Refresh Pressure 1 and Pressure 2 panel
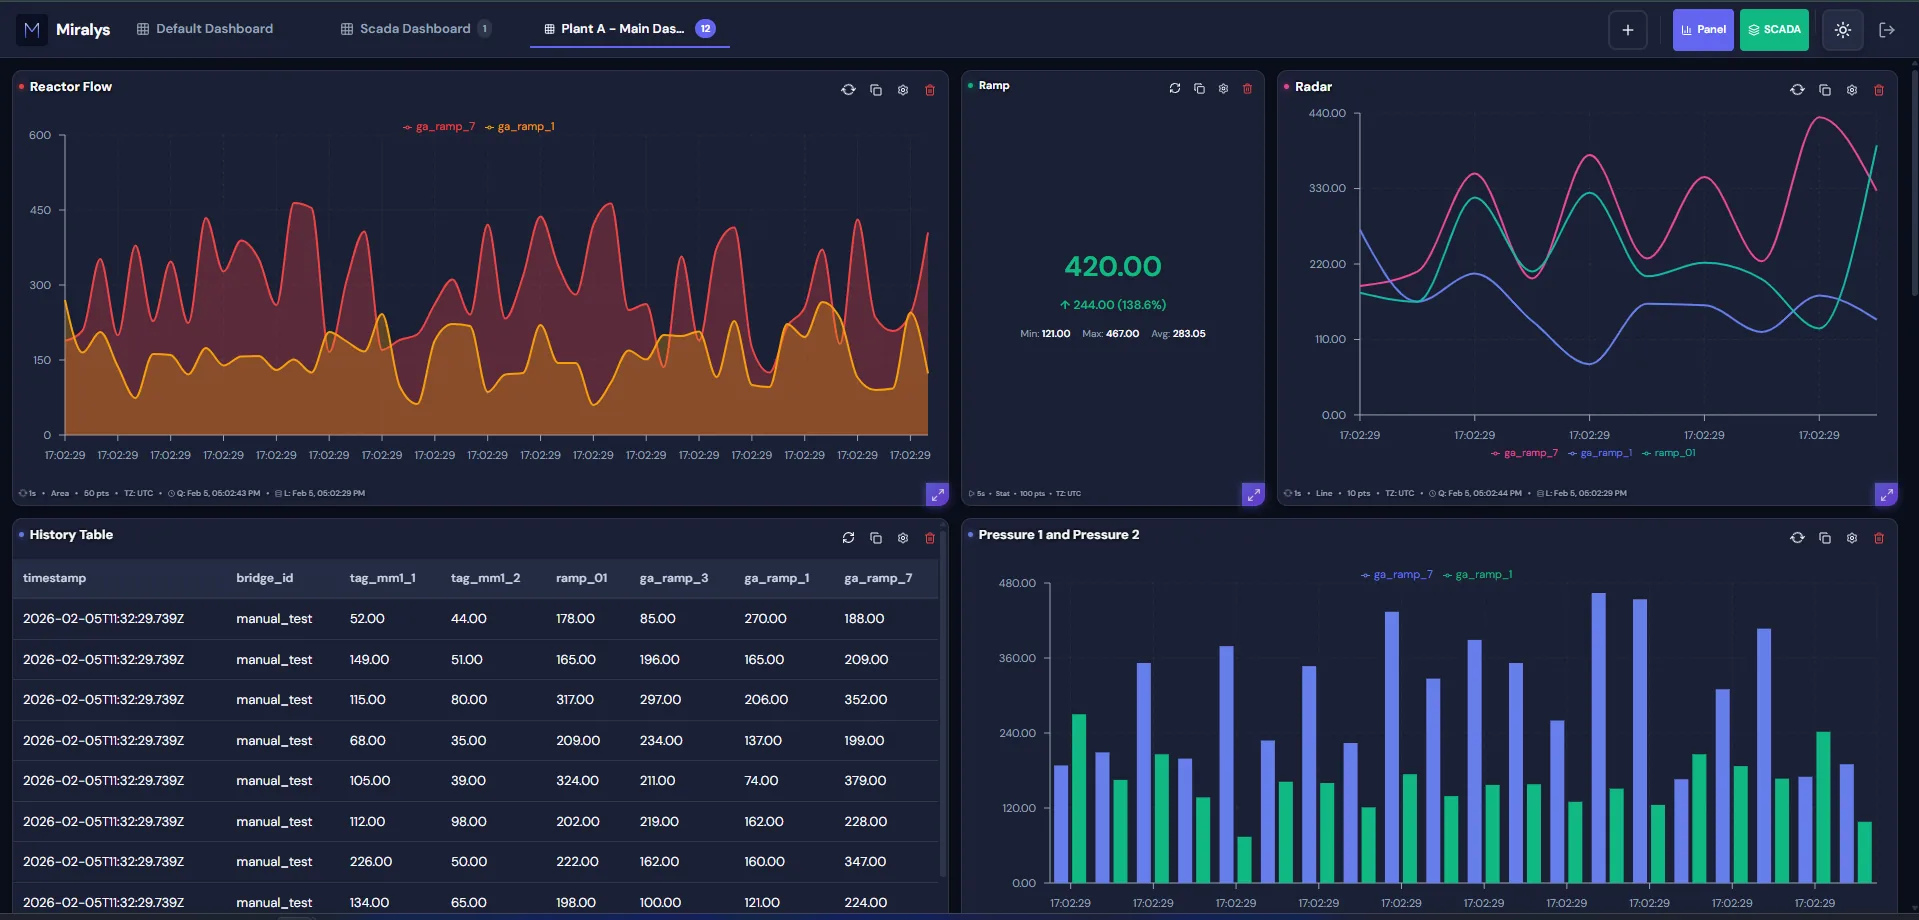 tap(1797, 538)
